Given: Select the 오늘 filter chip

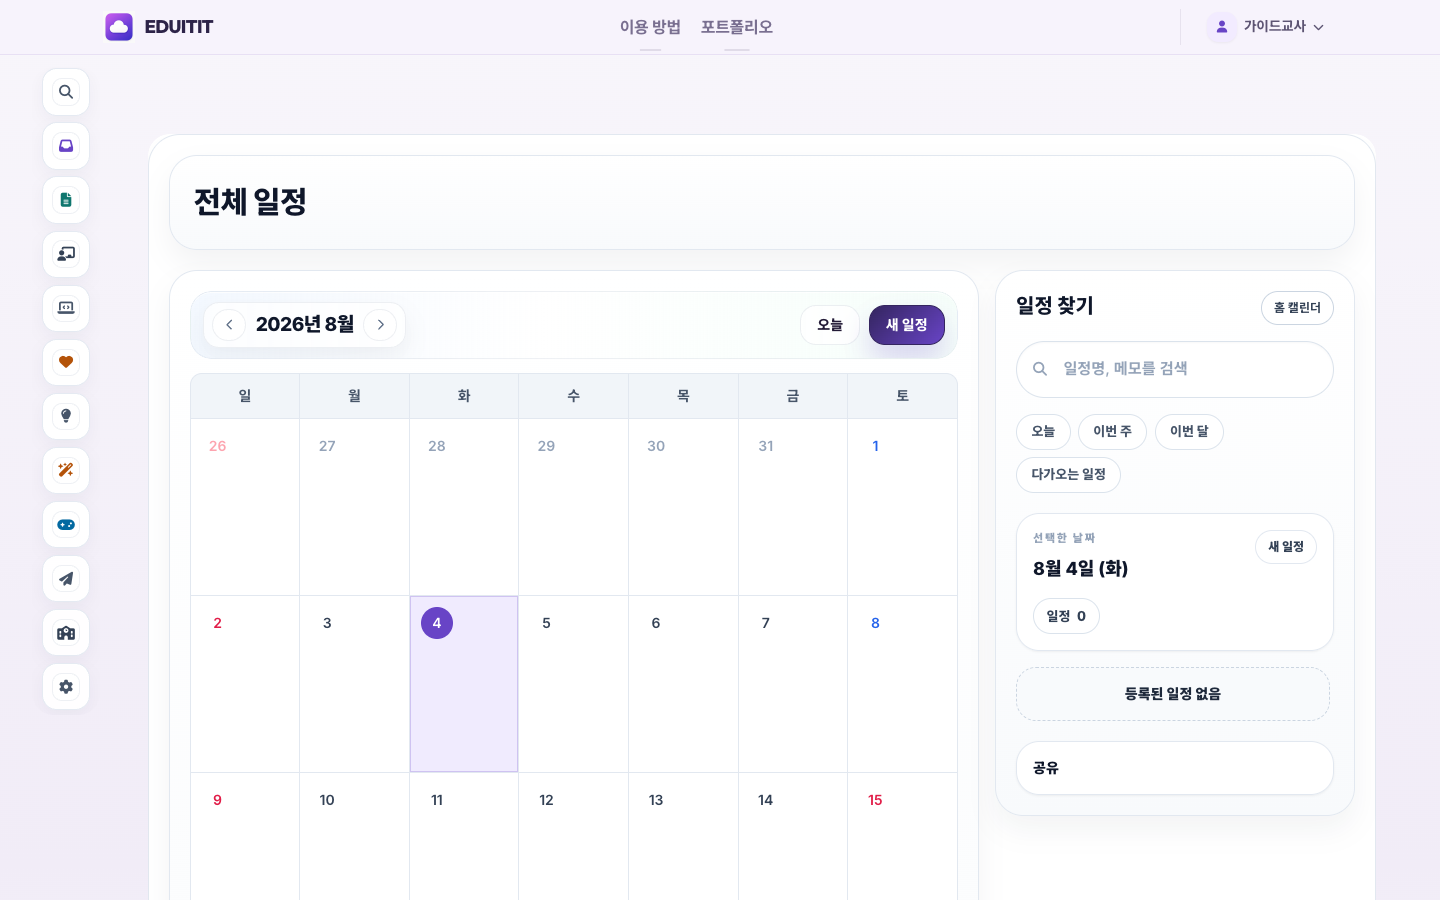Looking at the screenshot, I should [x=1043, y=431].
